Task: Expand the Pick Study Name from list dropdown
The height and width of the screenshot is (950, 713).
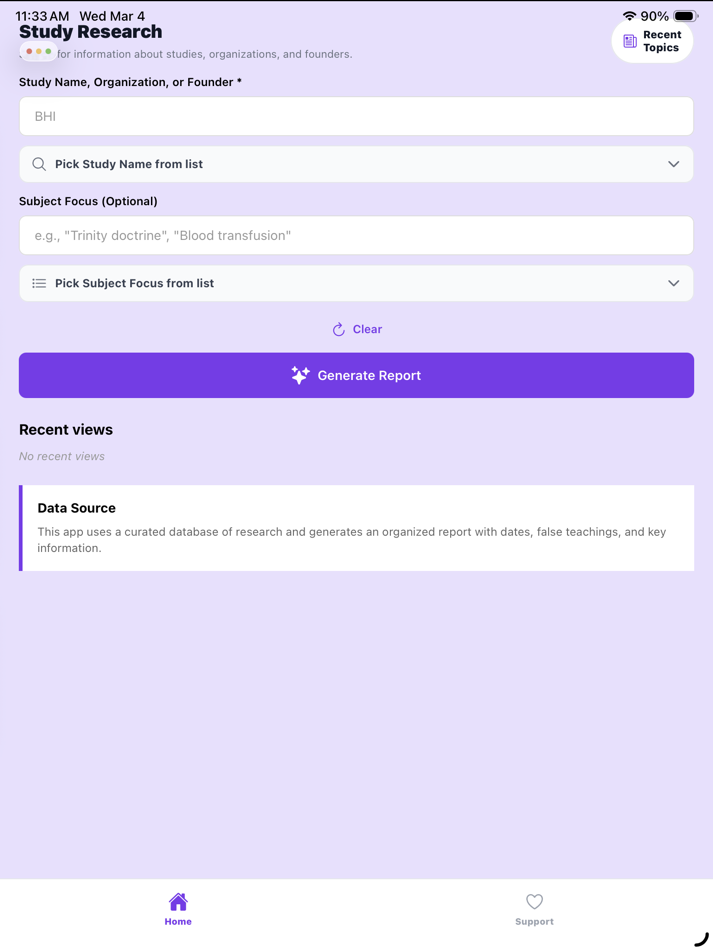Action: point(674,164)
